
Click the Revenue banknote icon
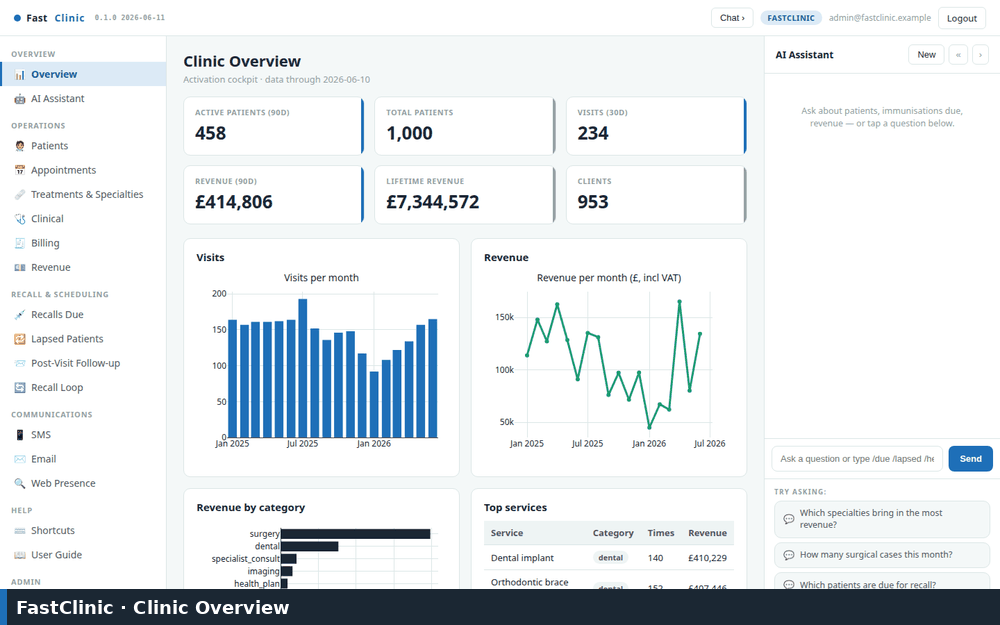[x=20, y=267]
